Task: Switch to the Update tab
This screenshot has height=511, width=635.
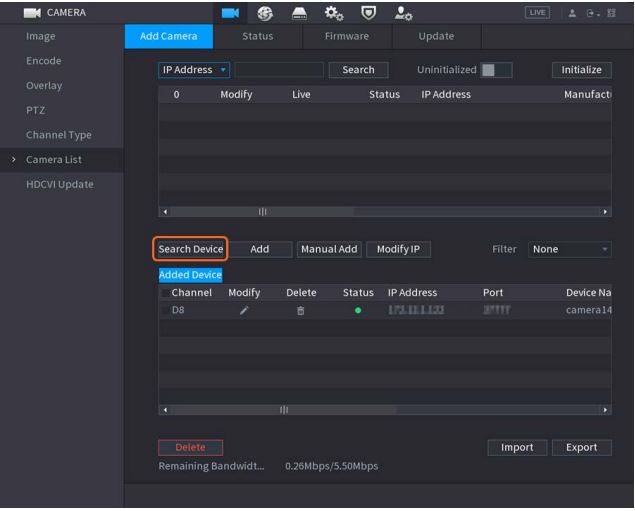Action: click(437, 36)
